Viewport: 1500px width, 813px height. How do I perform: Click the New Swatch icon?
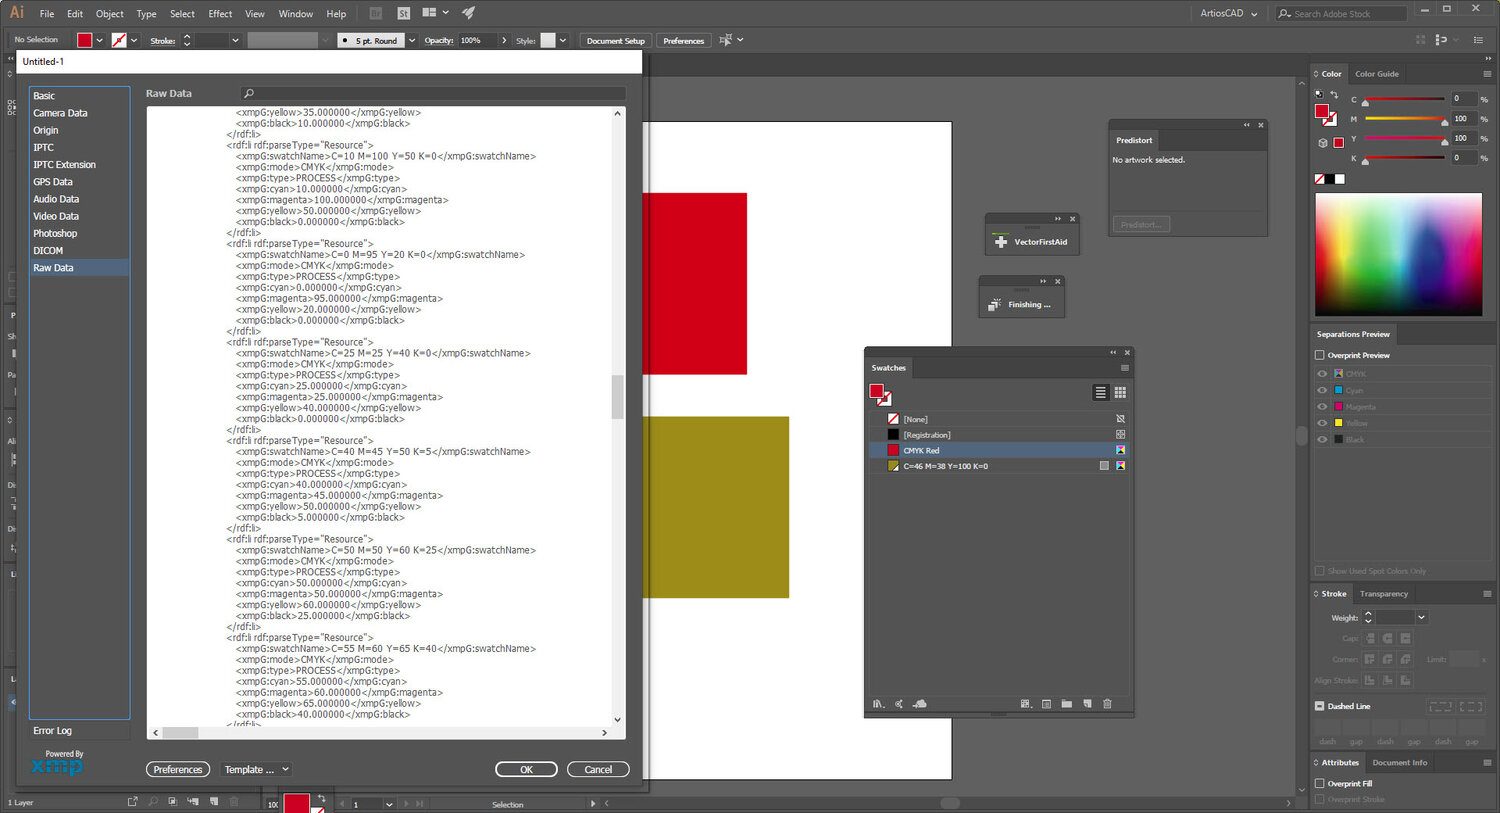1087,704
